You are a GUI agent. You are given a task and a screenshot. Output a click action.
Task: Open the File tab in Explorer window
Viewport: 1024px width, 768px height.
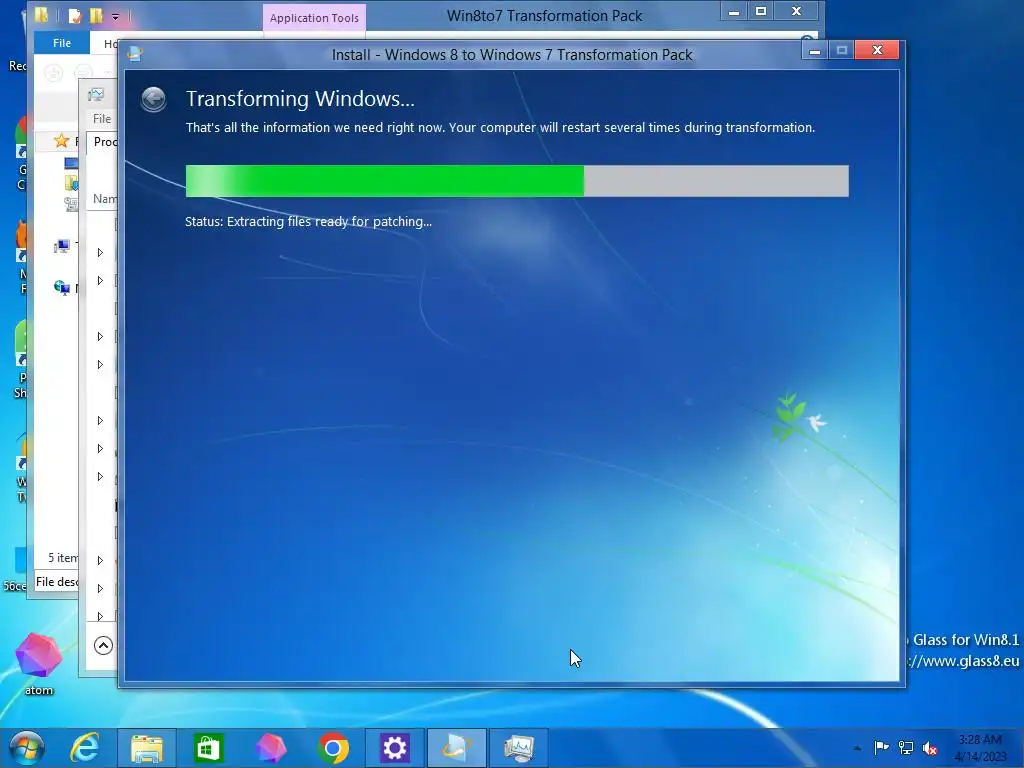click(62, 43)
